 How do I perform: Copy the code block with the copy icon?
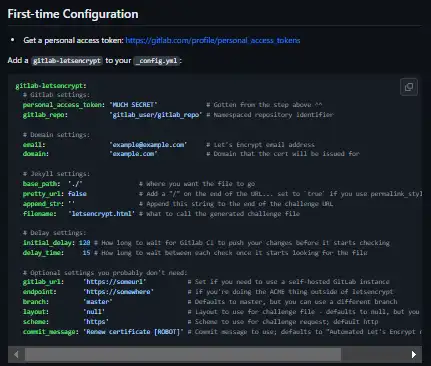click(409, 87)
